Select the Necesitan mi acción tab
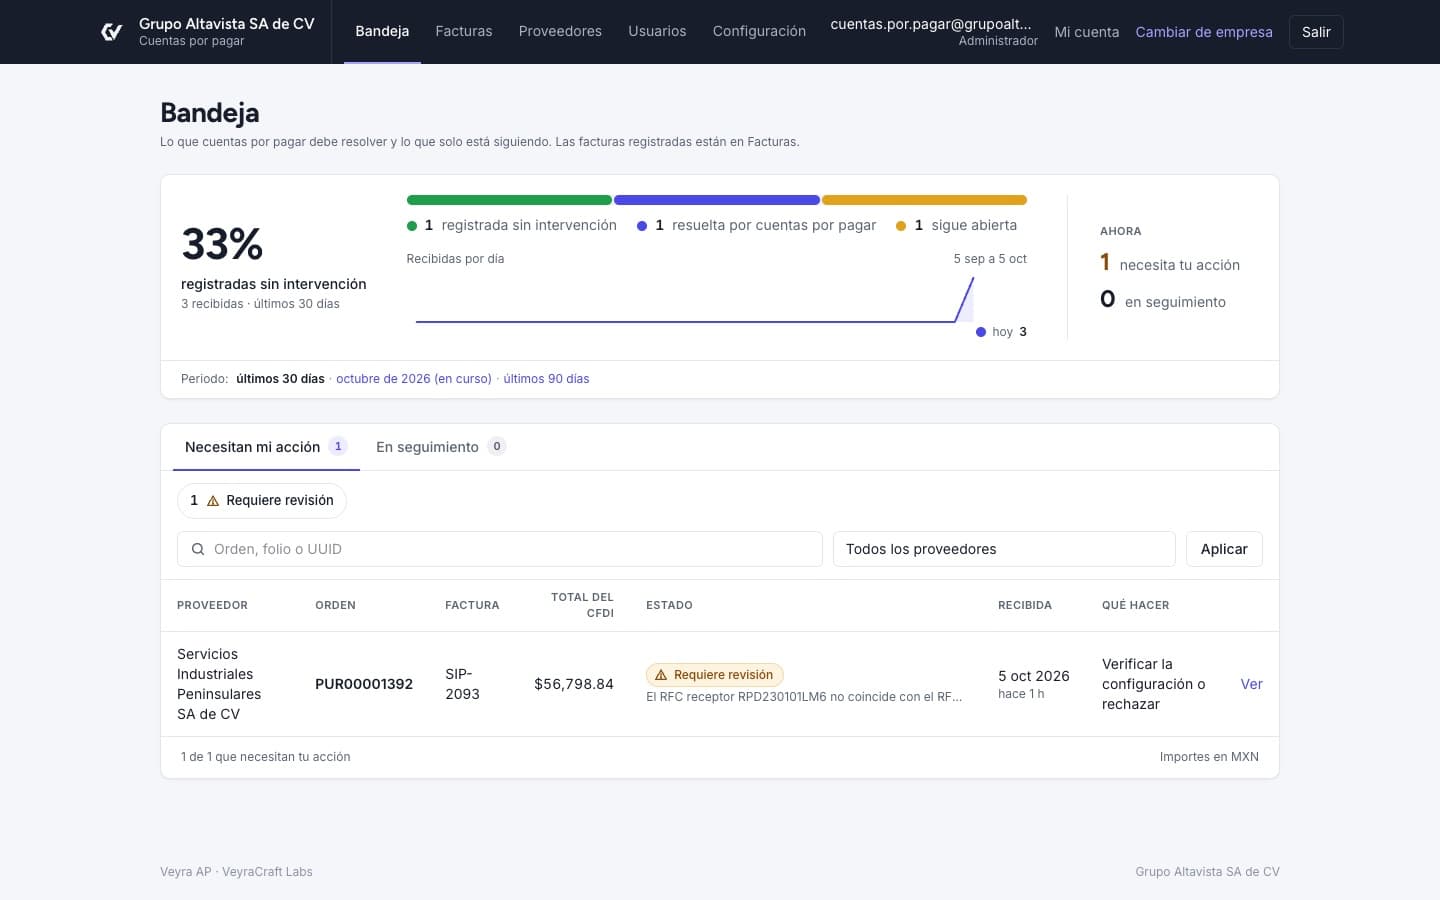 pos(266,447)
